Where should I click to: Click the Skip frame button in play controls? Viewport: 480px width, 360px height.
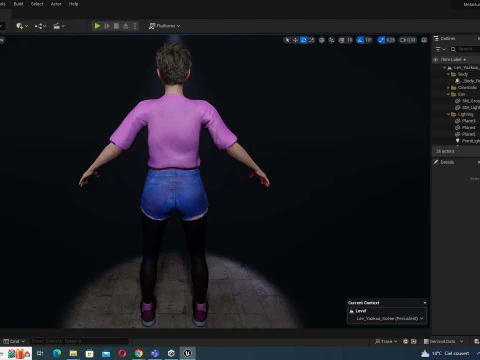click(107, 26)
